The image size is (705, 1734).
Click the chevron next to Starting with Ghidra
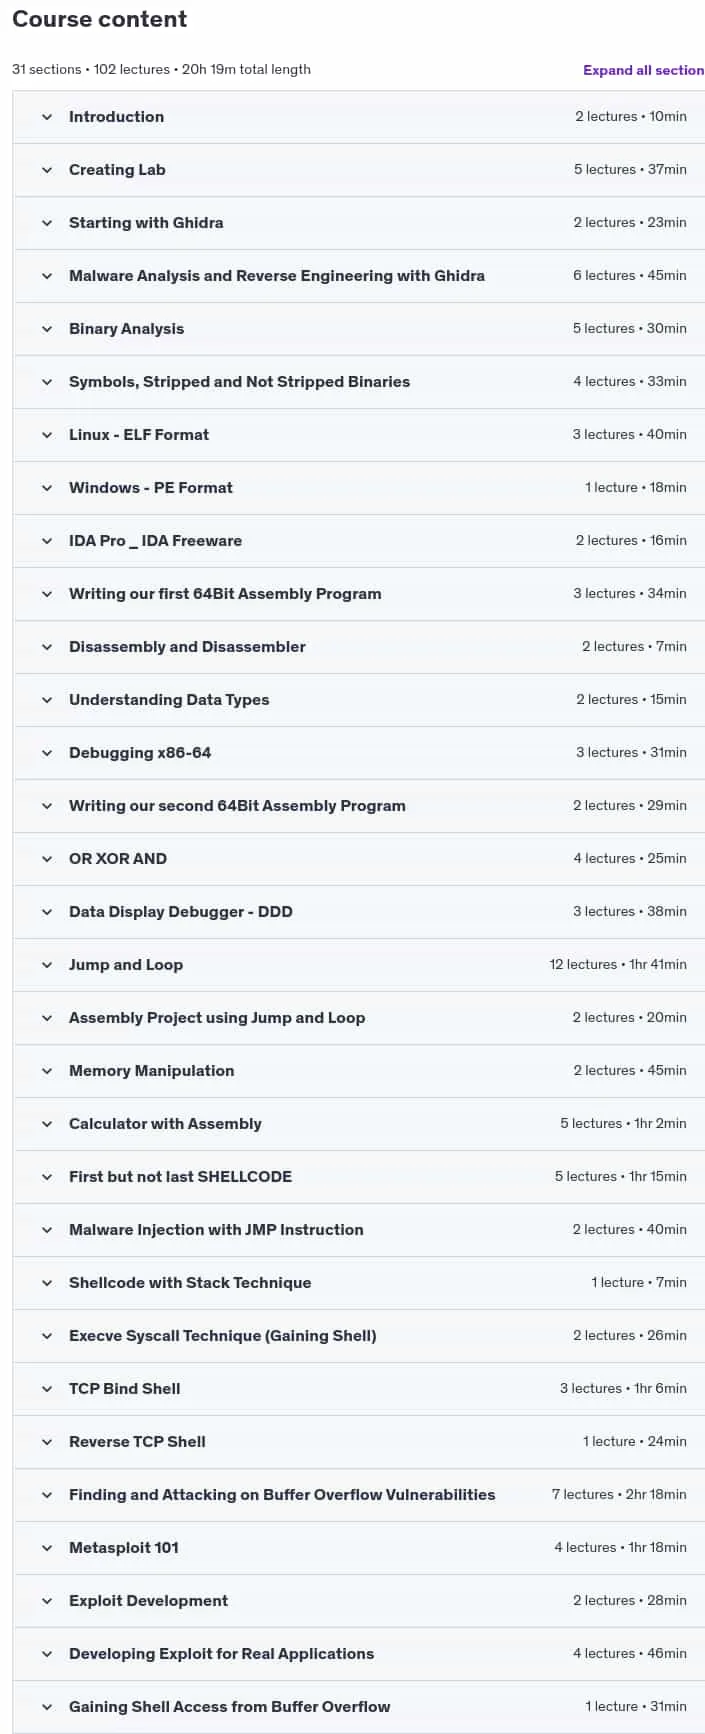click(x=47, y=223)
